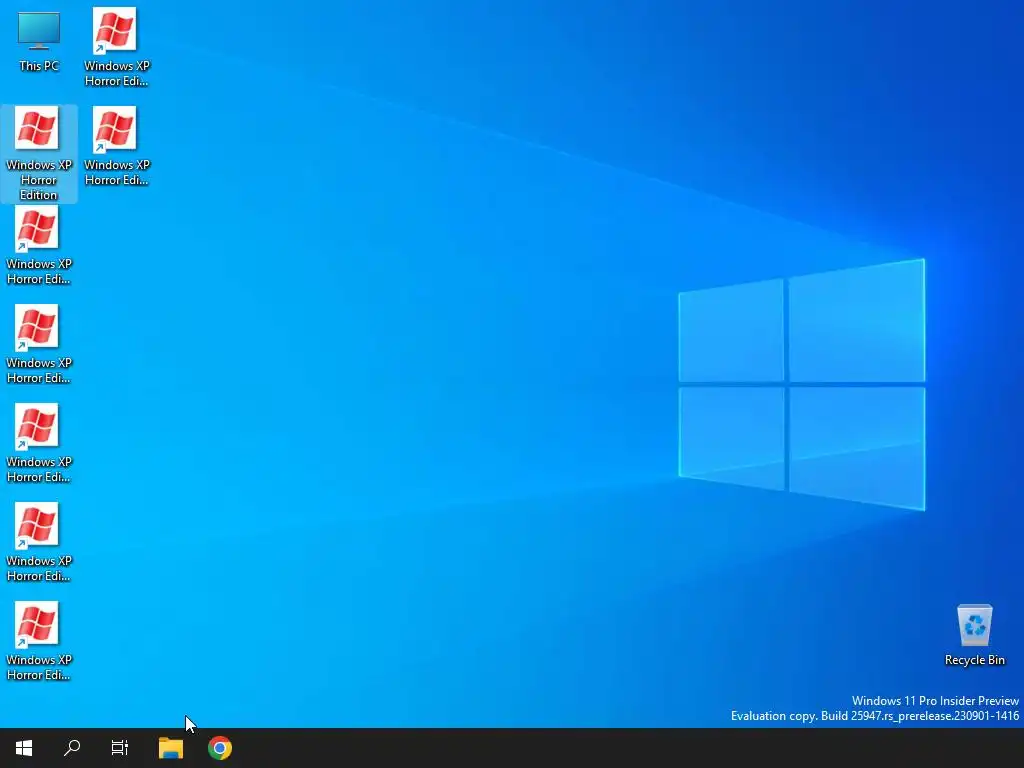Launch Google Chrome from taskbar
Viewport: 1024px width, 768px height.
(x=220, y=748)
